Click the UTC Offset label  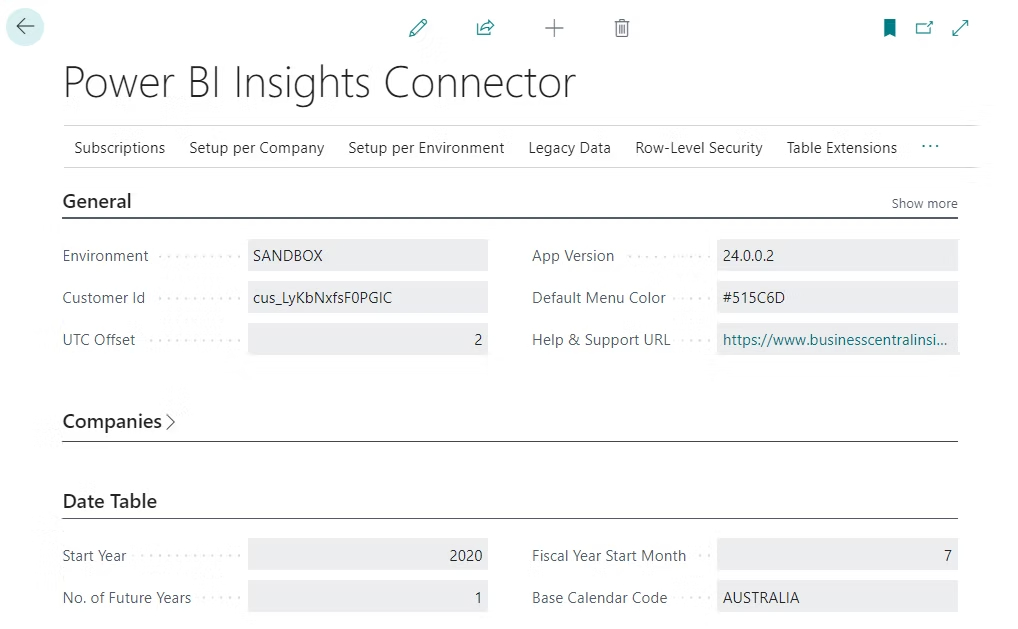[x=99, y=339]
